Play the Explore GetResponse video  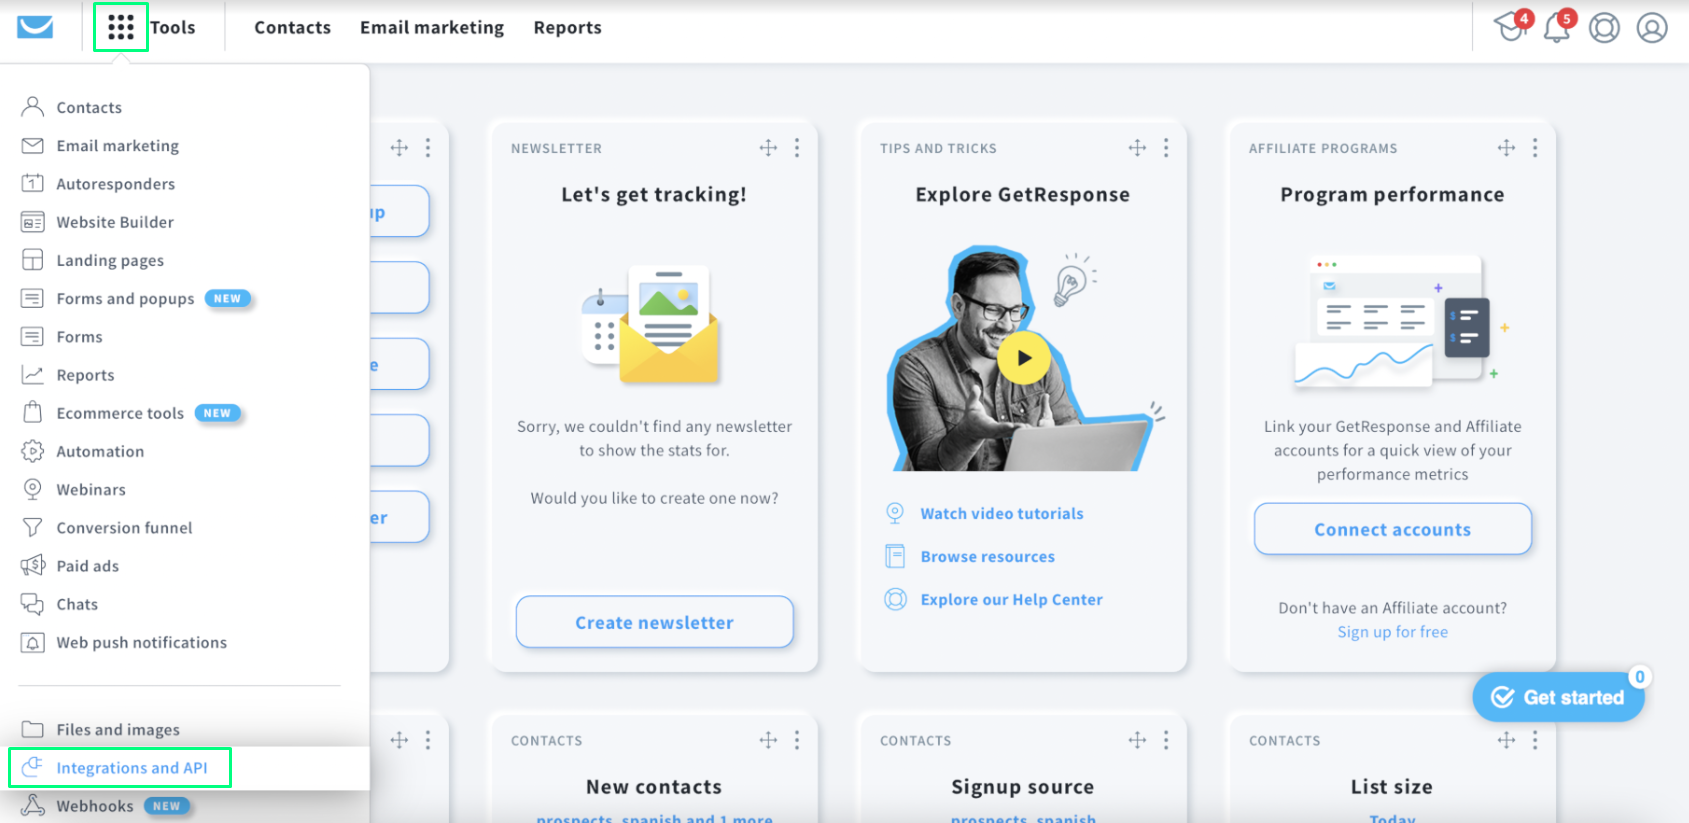tap(1023, 357)
